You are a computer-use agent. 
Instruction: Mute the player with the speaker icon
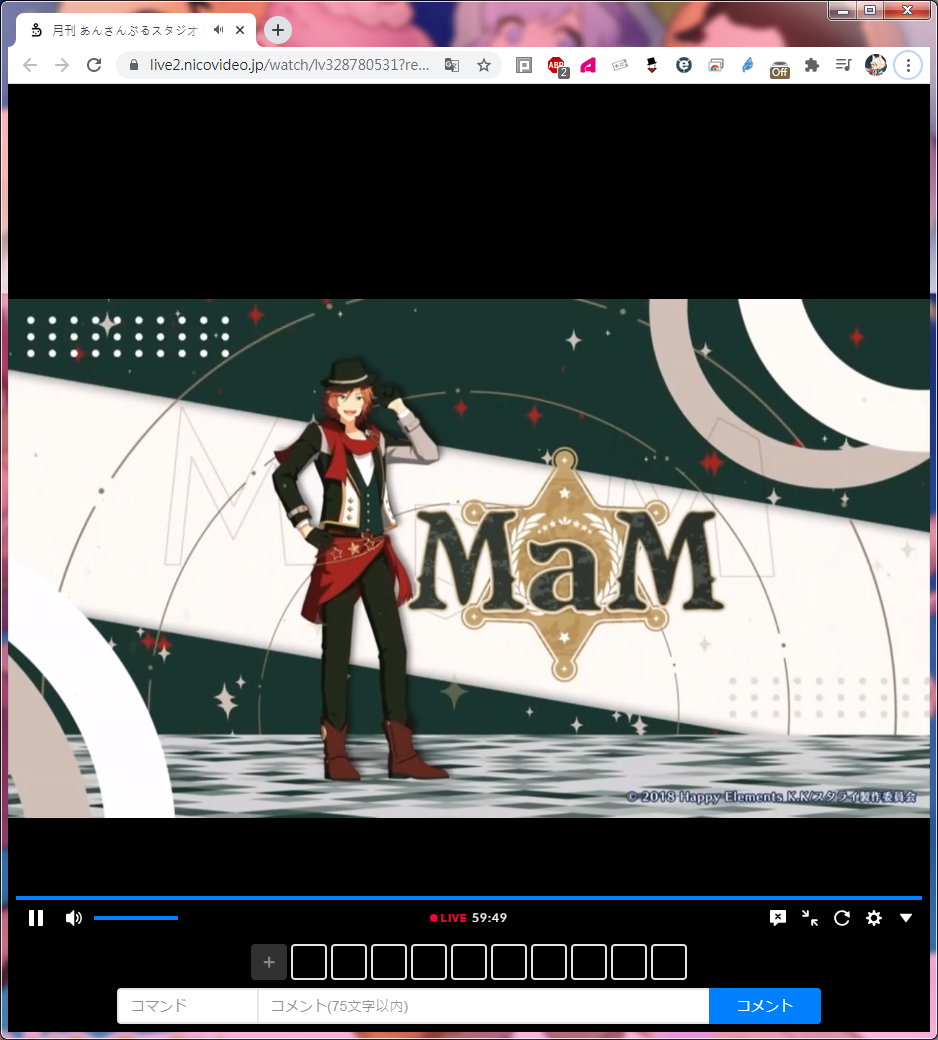click(74, 918)
